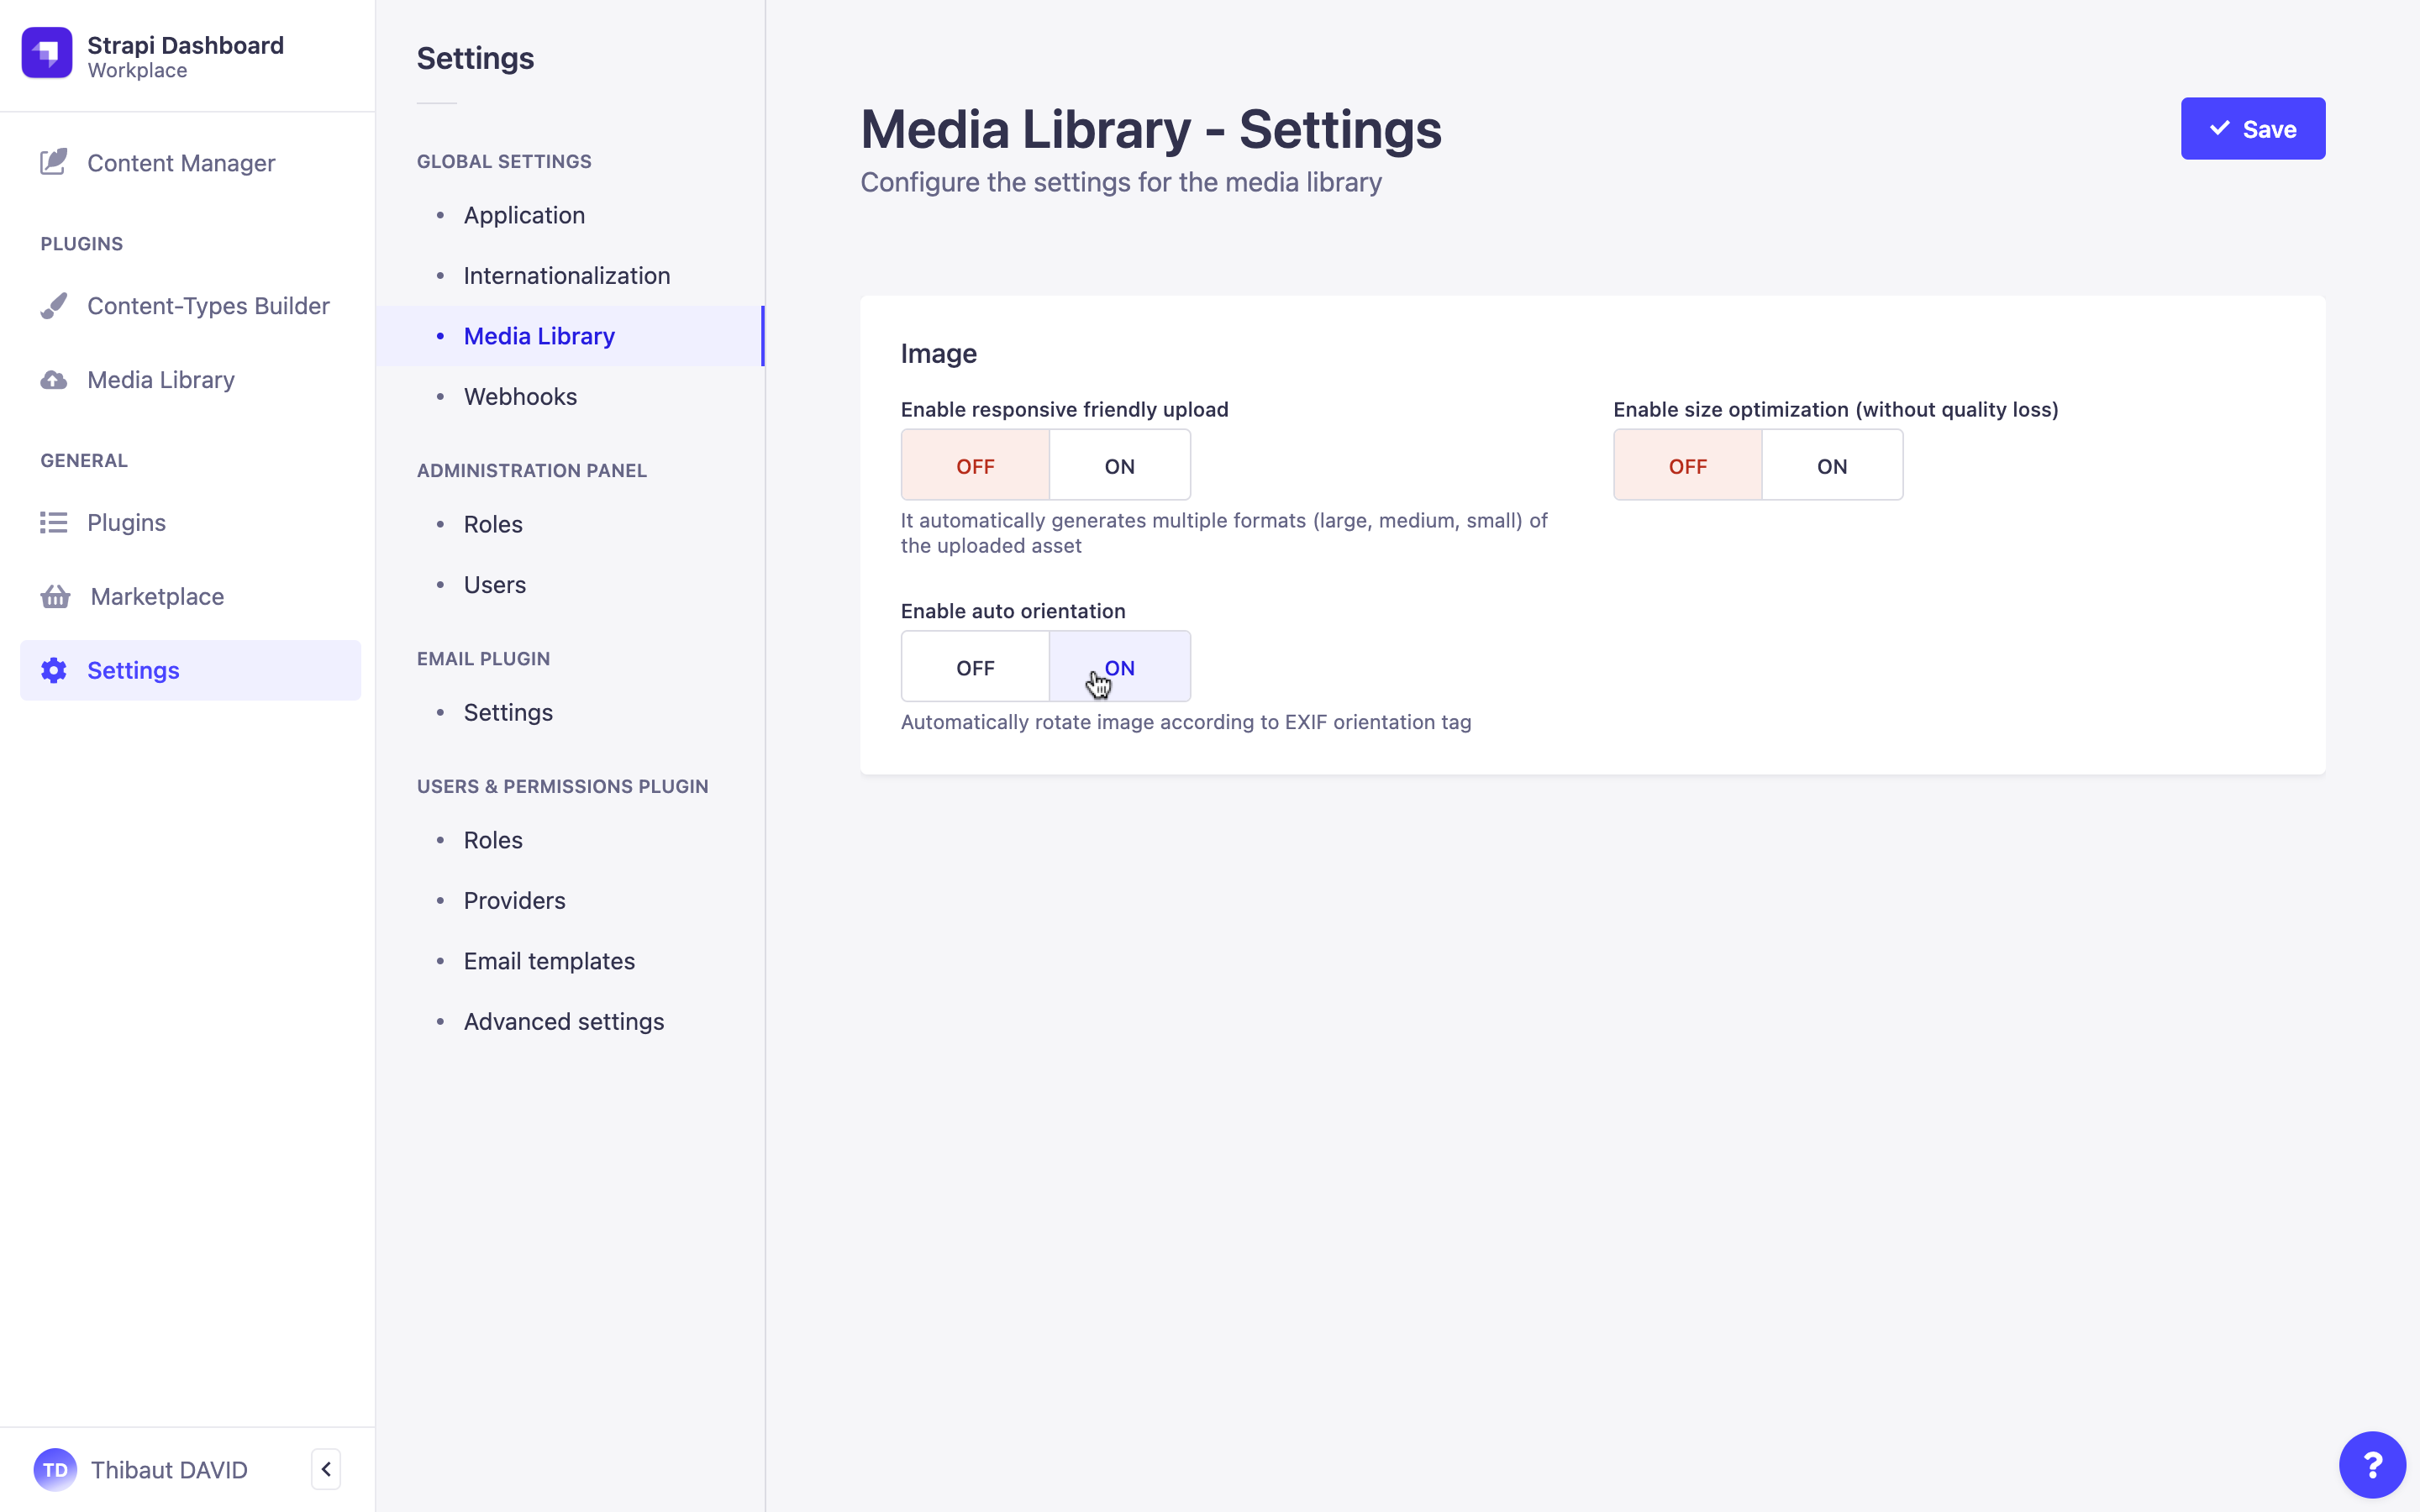Open Internationalization settings
The width and height of the screenshot is (2420, 1512).
[567, 275]
